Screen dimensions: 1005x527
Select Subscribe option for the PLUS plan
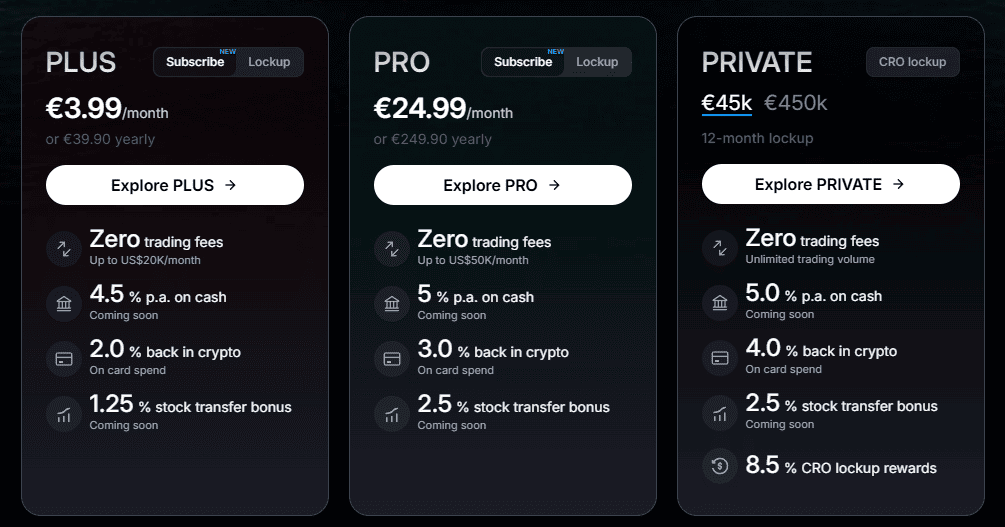[x=195, y=62]
